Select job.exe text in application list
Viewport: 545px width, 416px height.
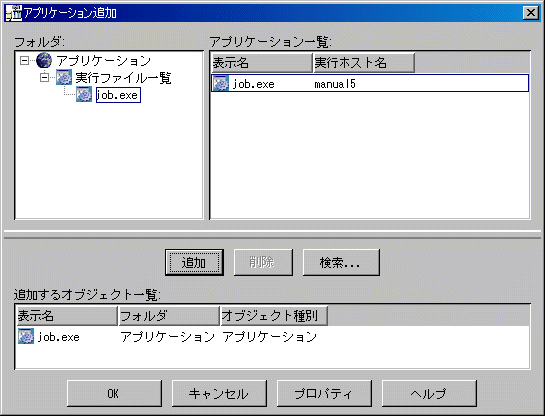point(253,84)
